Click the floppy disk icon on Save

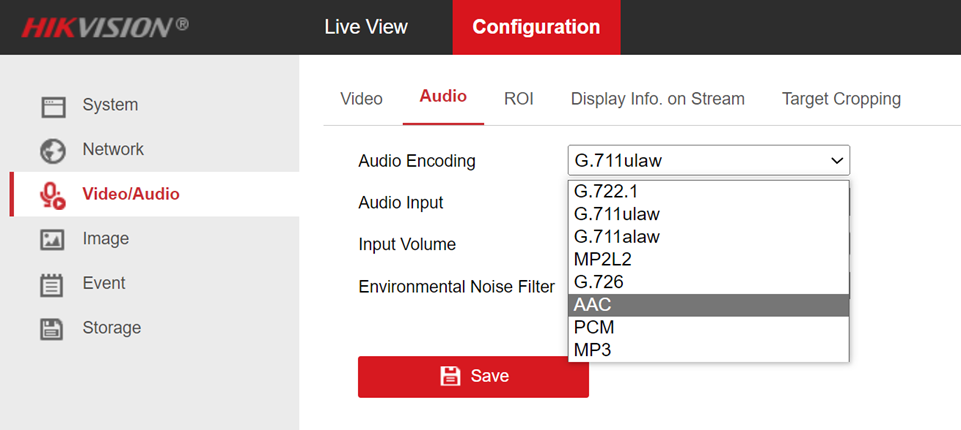[x=450, y=376]
